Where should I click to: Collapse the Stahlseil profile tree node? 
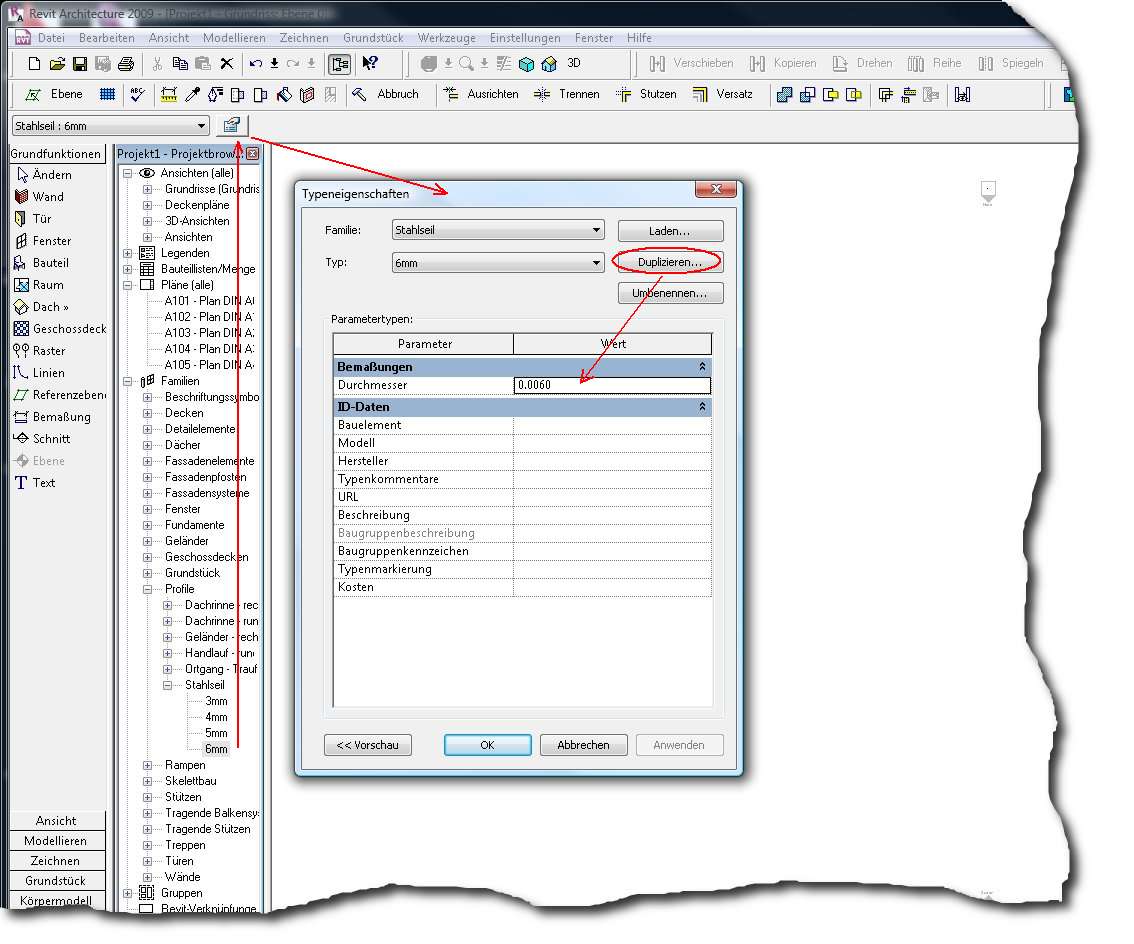click(x=168, y=685)
